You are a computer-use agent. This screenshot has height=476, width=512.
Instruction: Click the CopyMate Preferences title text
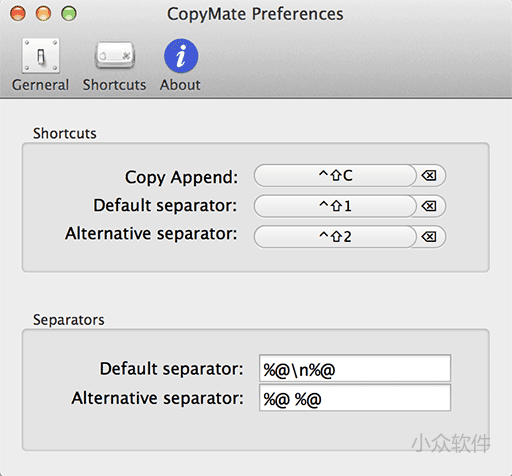point(255,14)
